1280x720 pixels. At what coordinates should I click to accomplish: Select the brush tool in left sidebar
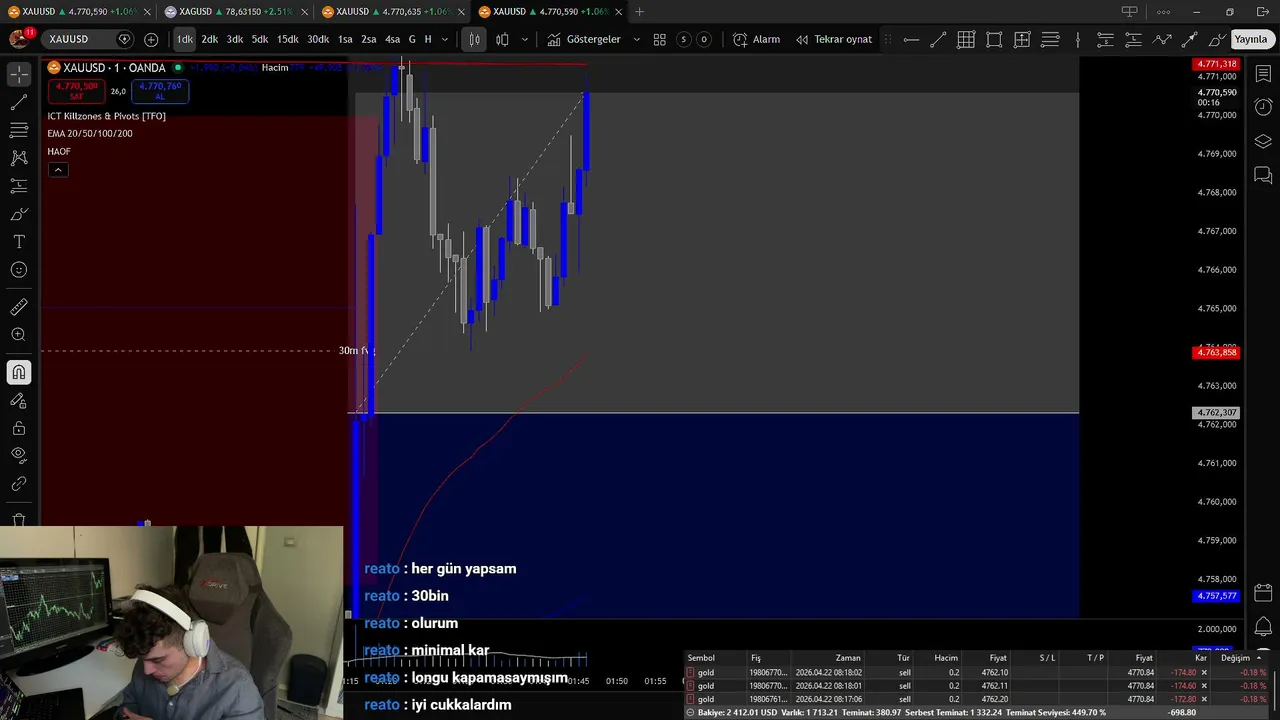pos(19,214)
